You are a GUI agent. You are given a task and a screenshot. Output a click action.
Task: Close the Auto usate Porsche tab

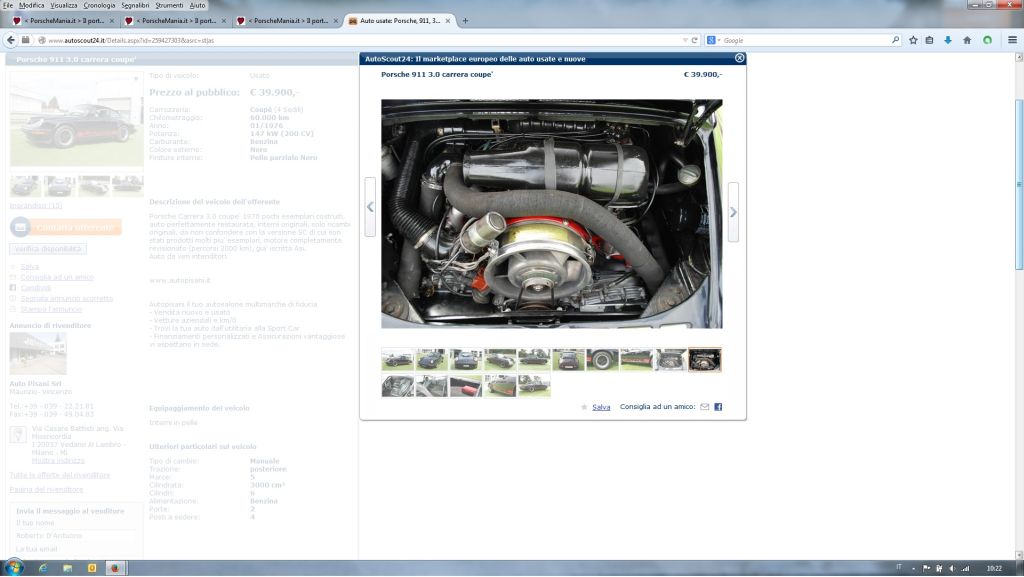pyautogui.click(x=448, y=21)
